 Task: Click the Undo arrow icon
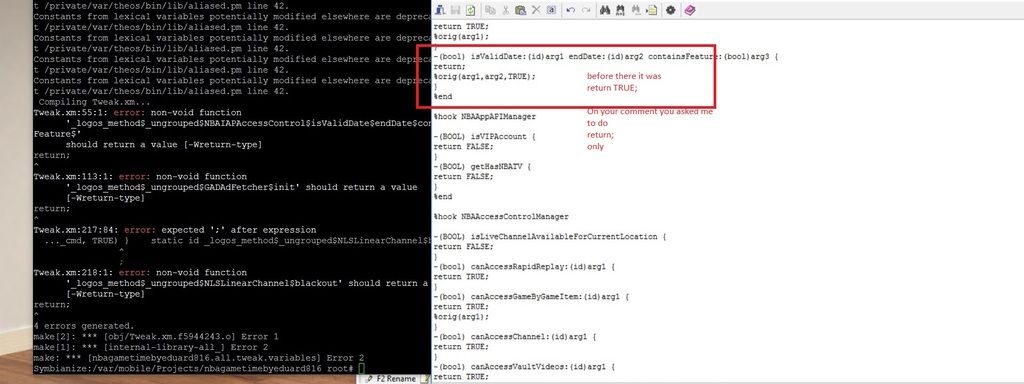pyautogui.click(x=570, y=10)
